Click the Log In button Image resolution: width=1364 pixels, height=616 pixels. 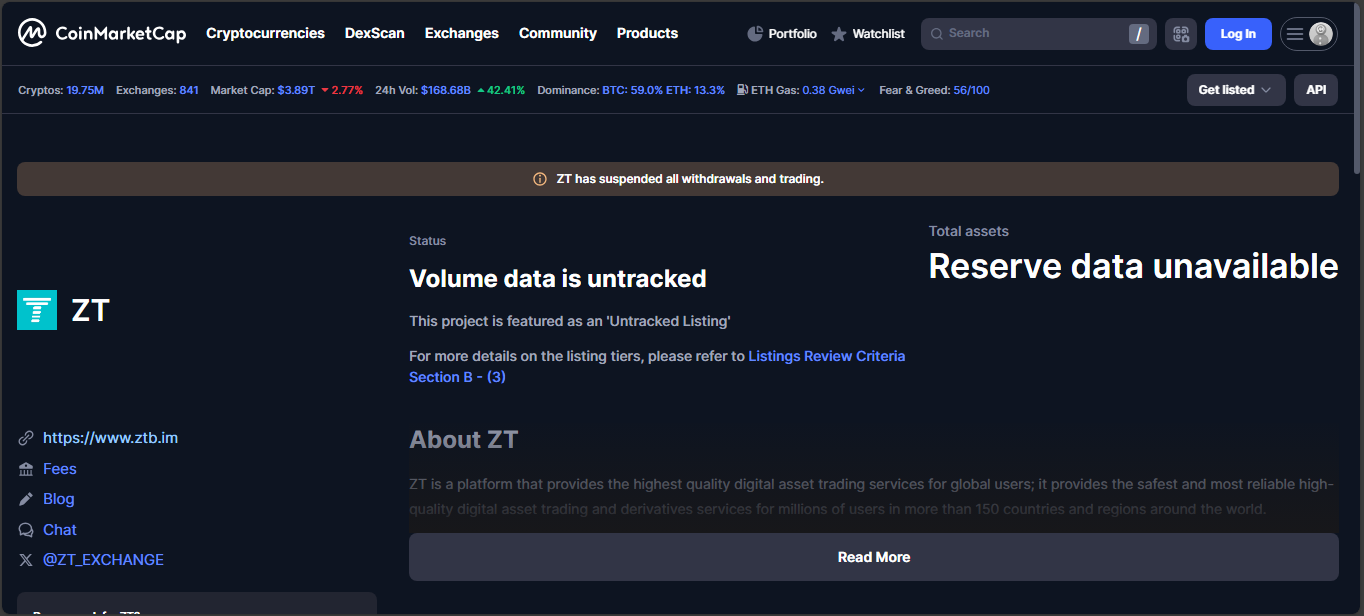[1237, 34]
